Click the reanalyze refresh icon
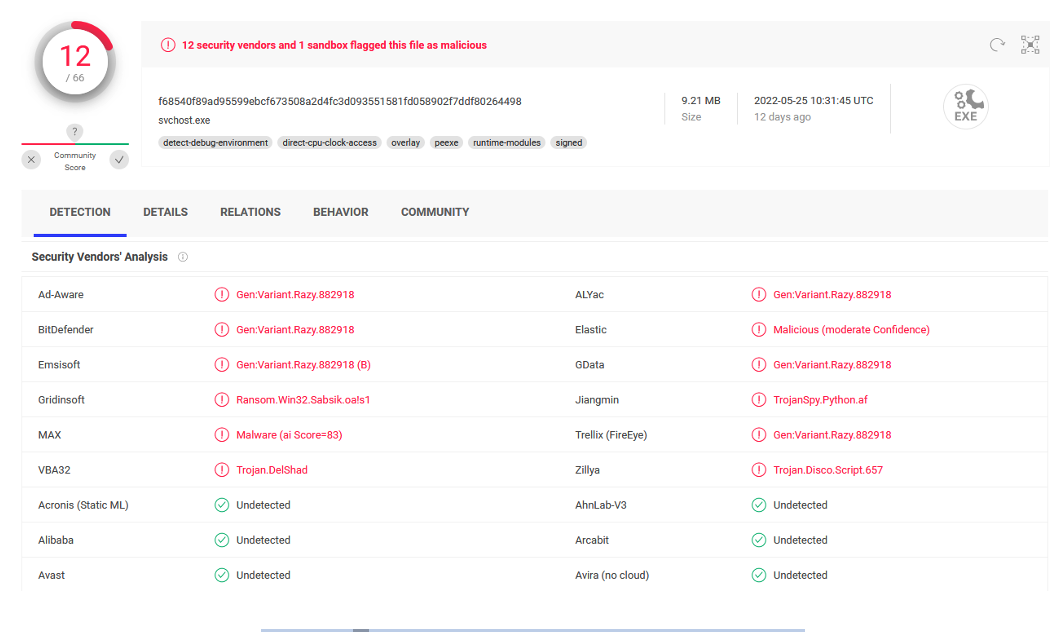This screenshot has height=632, width=1057. [x=997, y=44]
